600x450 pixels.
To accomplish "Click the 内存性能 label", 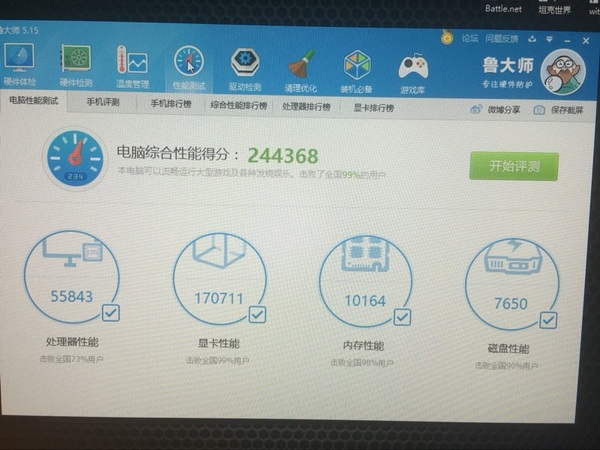I will click(363, 346).
